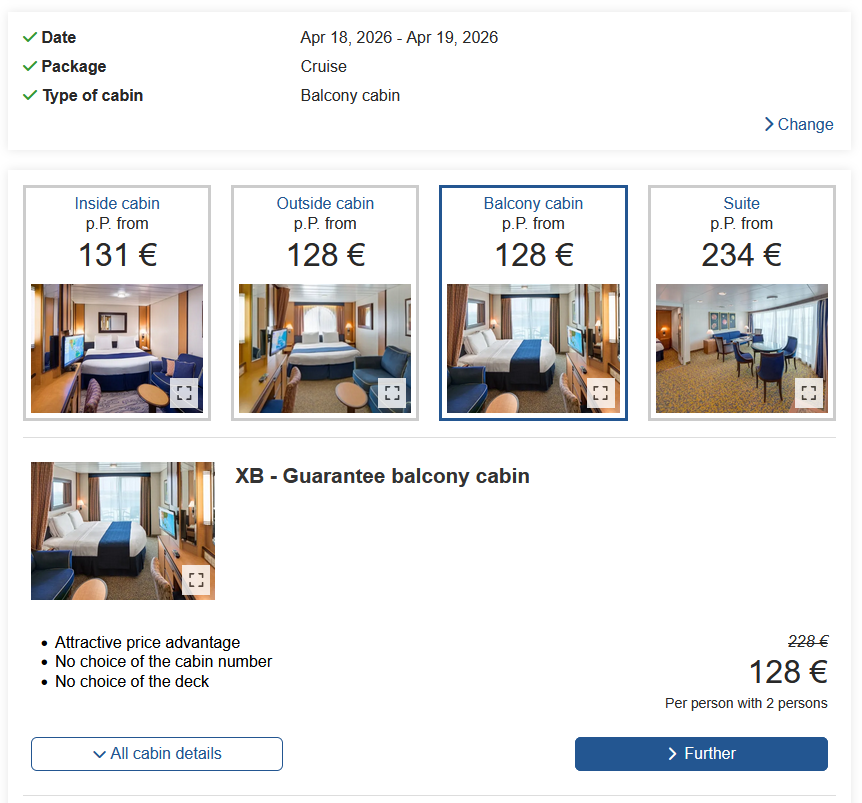Viewport: 862px width, 803px height.
Task: Select the Outside cabin option
Action: 325,204
